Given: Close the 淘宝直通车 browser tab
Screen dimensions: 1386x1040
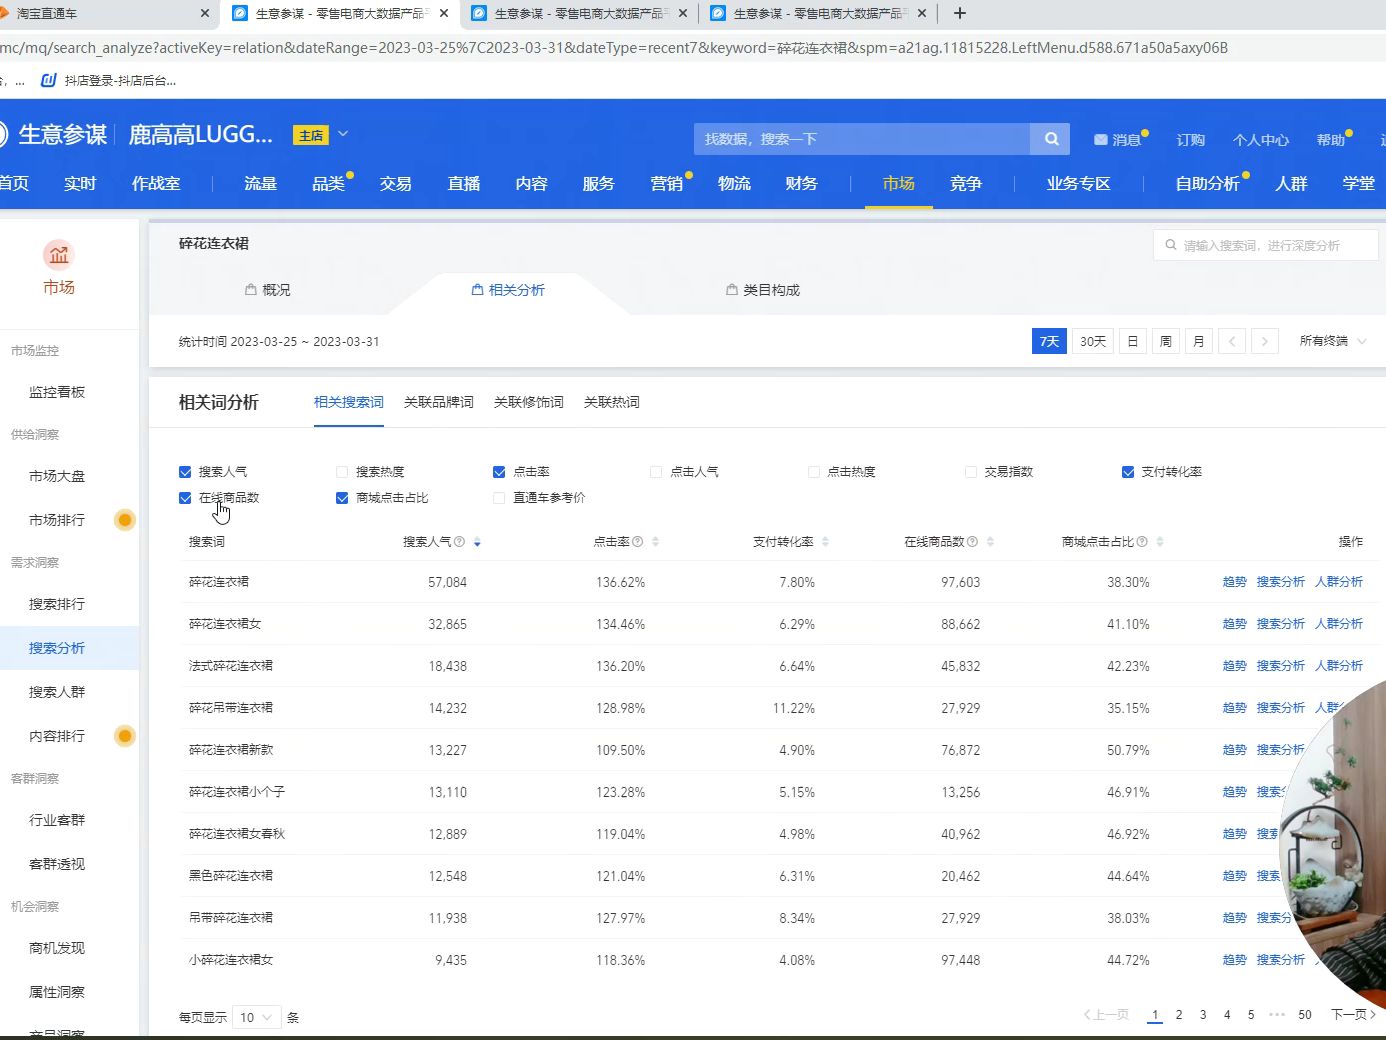Looking at the screenshot, I should tap(205, 13).
